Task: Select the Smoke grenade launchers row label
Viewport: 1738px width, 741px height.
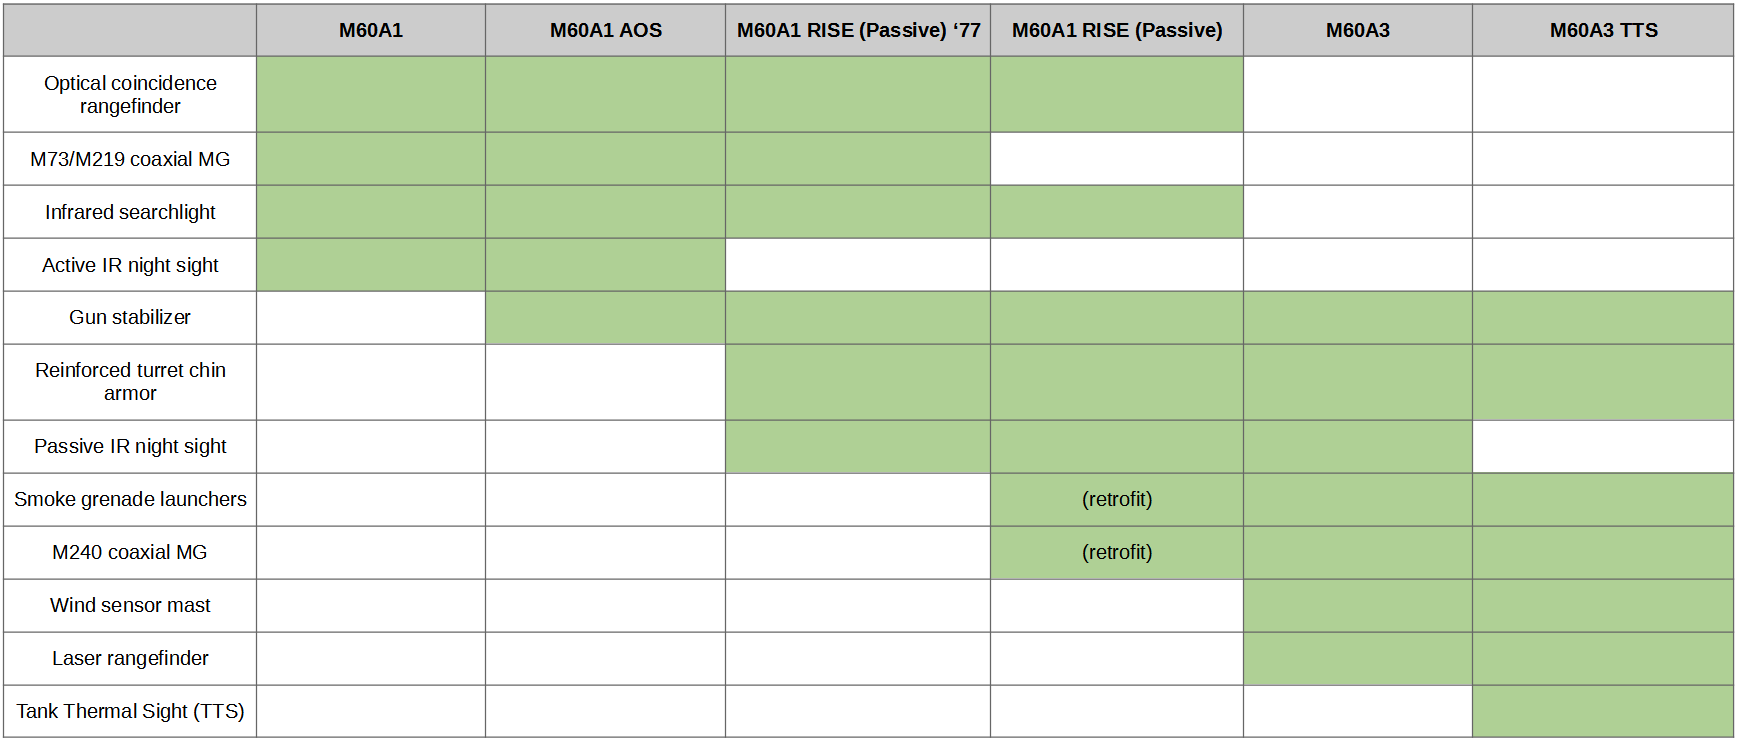Action: tap(130, 499)
